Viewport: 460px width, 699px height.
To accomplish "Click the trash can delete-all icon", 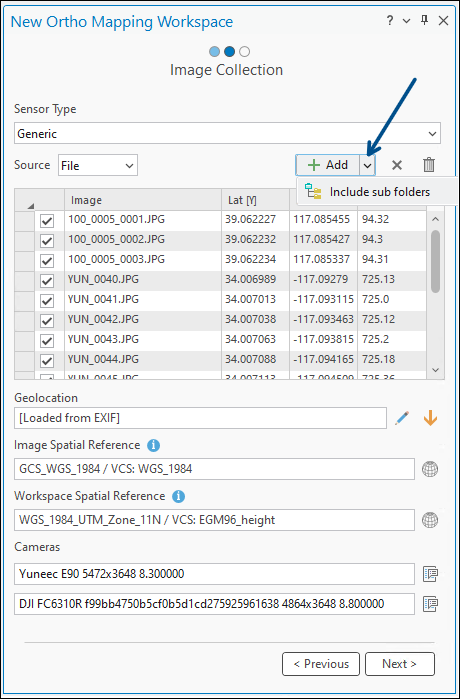I will (x=429, y=165).
